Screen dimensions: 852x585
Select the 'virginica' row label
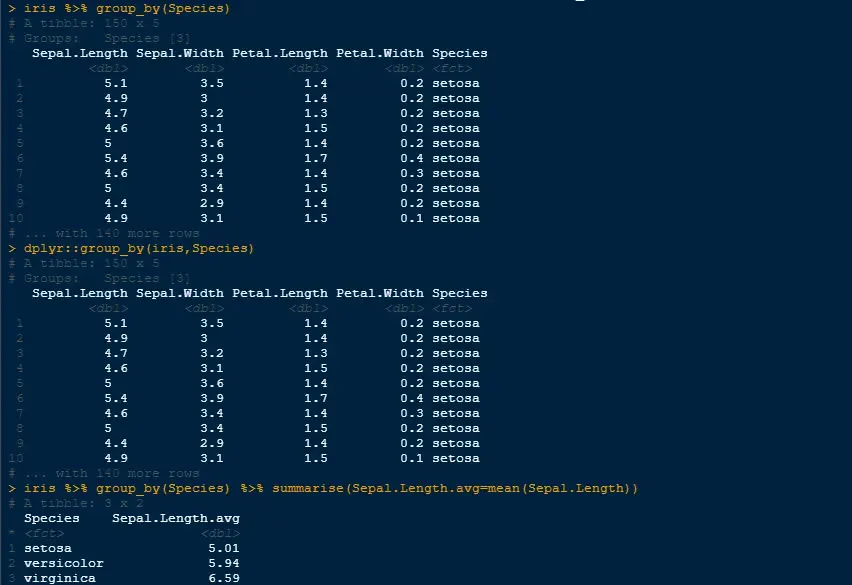pos(60,578)
